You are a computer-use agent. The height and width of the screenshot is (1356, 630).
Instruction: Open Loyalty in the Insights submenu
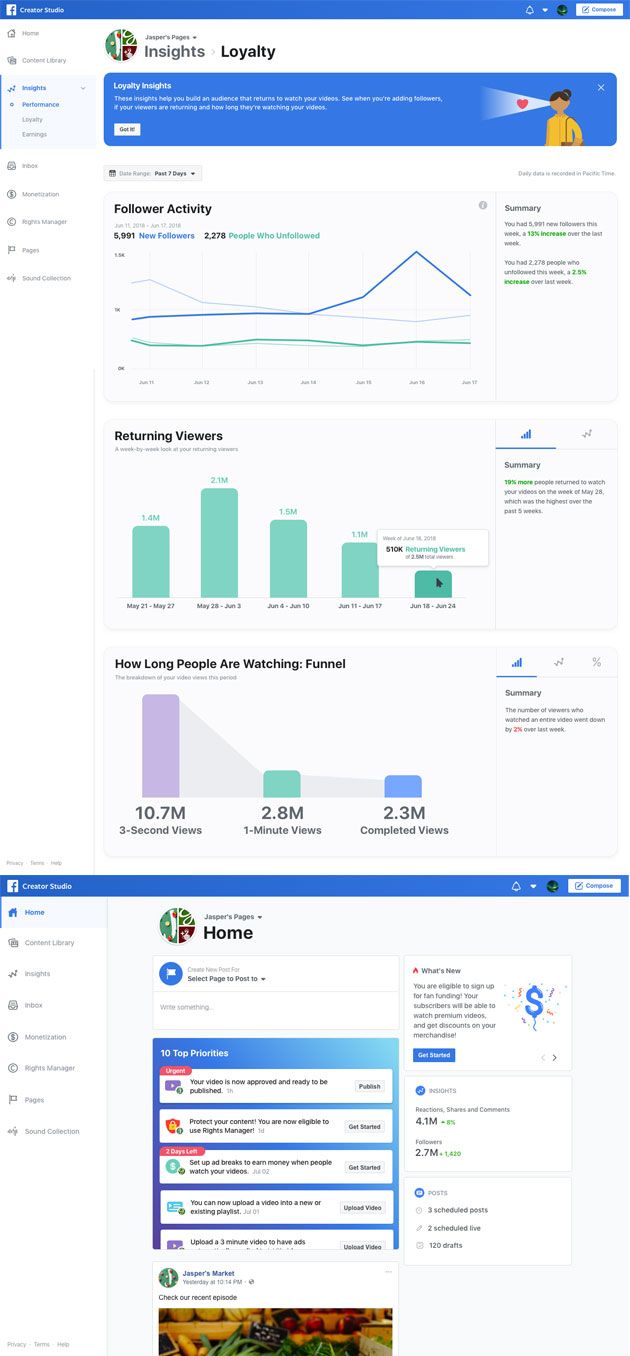click(33, 119)
